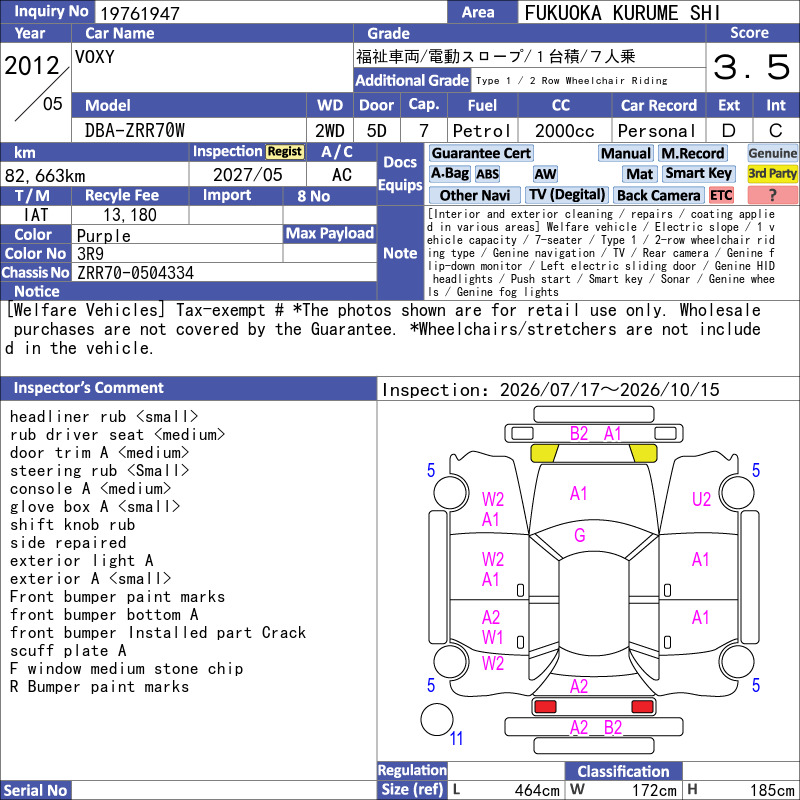Viewport: 800px width, 800px height.
Task: Click the red ETC badge
Action: click(721, 195)
